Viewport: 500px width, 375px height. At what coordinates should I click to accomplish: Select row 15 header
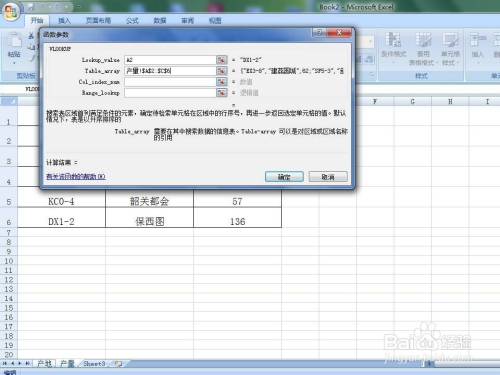[x=9, y=308]
